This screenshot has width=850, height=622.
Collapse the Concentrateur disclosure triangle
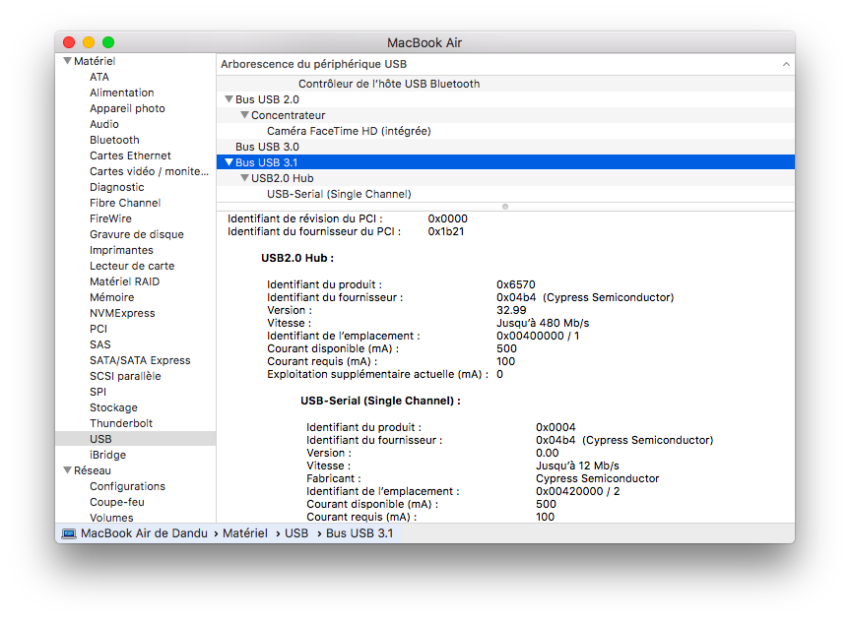click(244, 115)
